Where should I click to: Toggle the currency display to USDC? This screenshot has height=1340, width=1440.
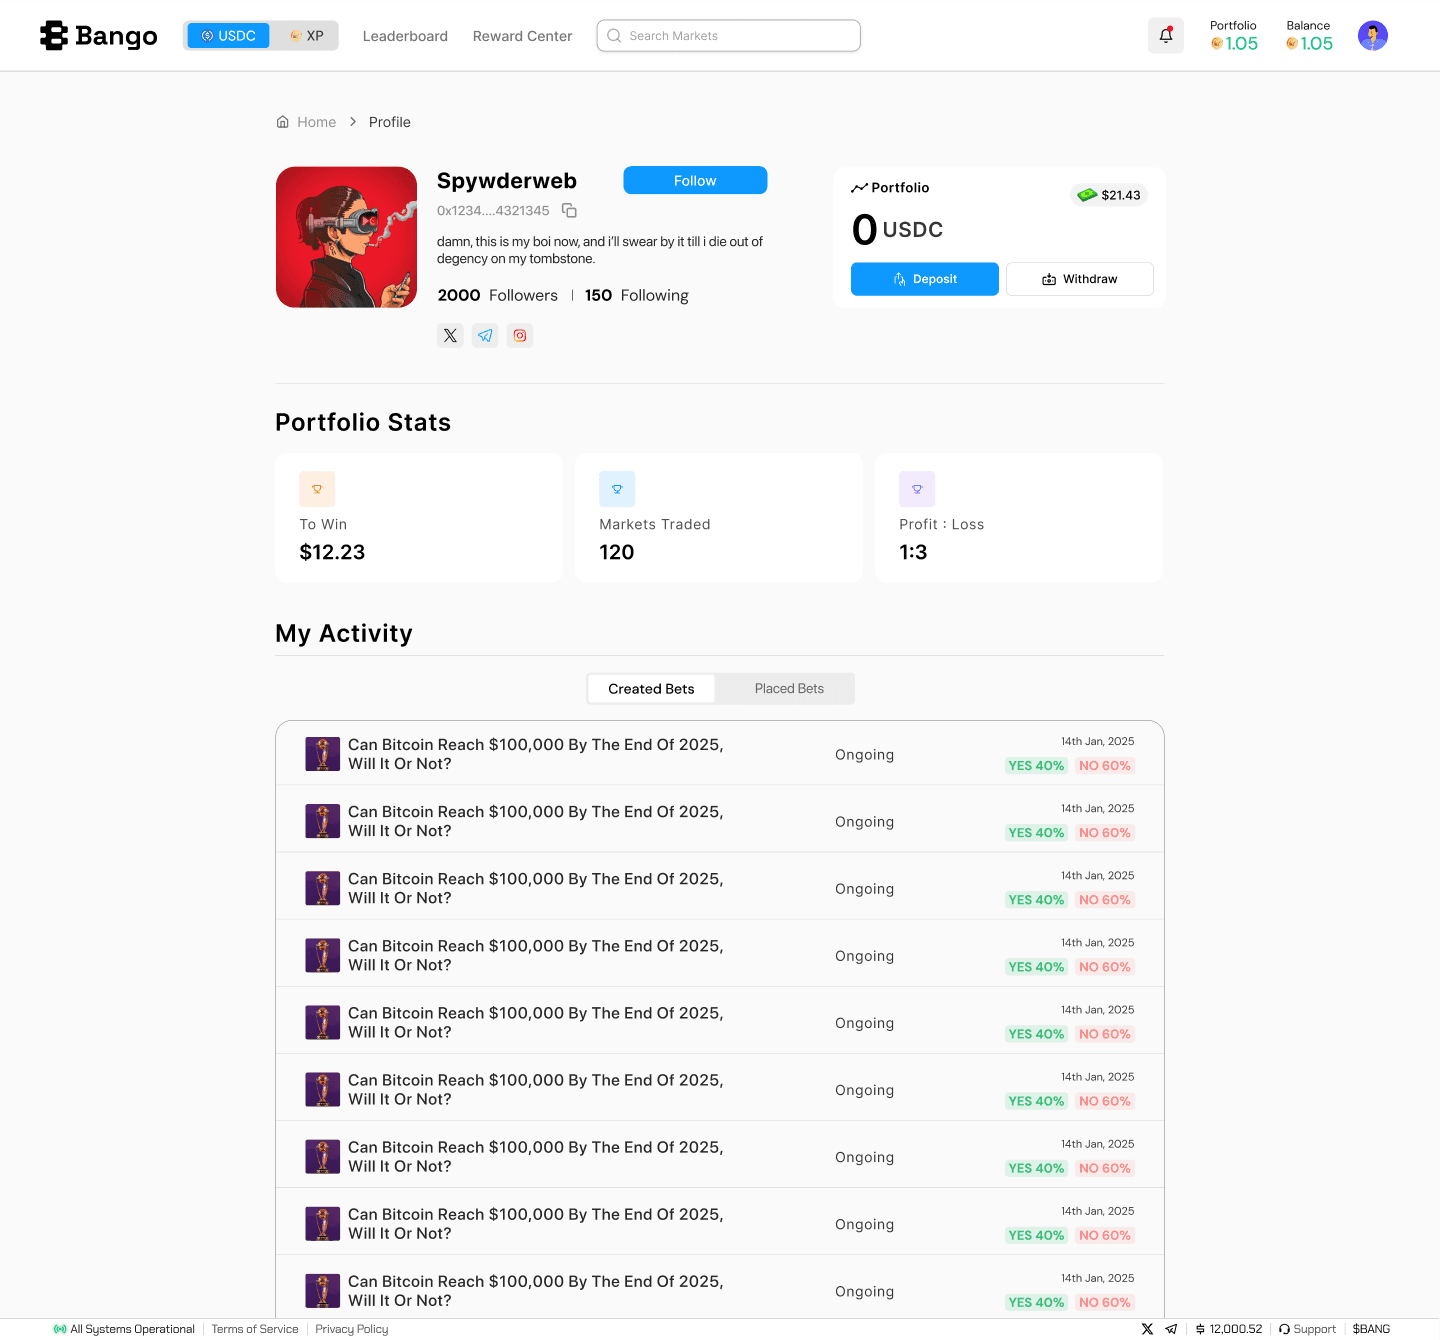tap(228, 35)
